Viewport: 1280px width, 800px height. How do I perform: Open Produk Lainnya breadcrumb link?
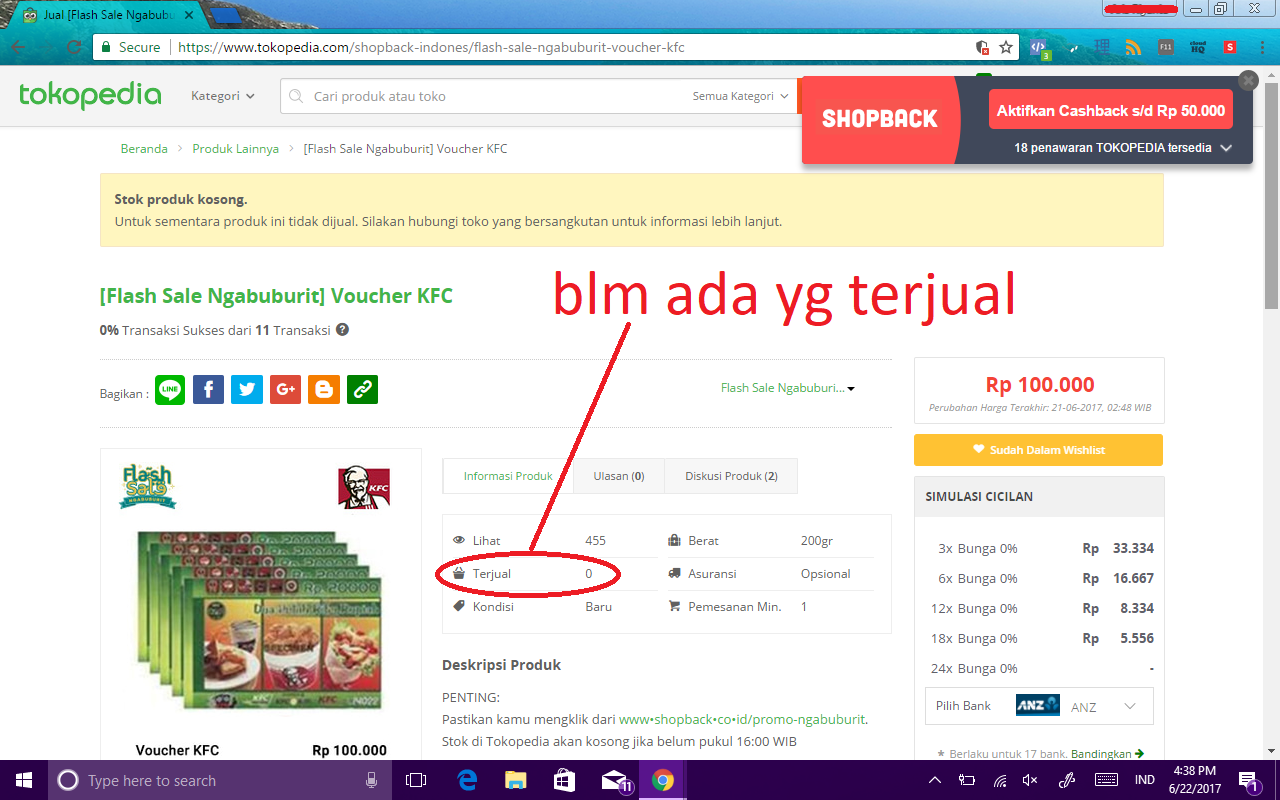[236, 149]
